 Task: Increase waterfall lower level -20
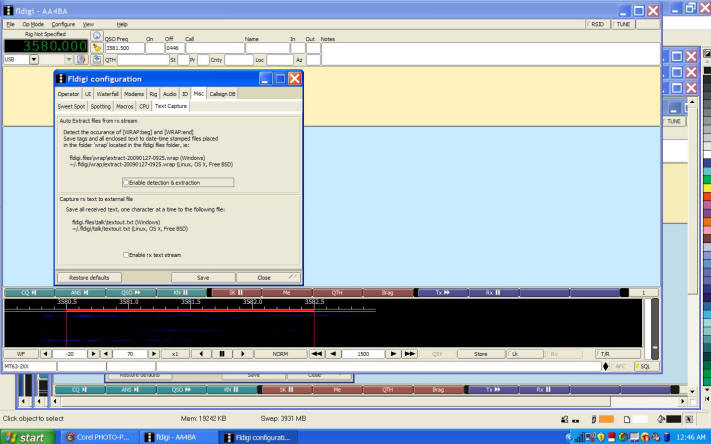point(93,354)
